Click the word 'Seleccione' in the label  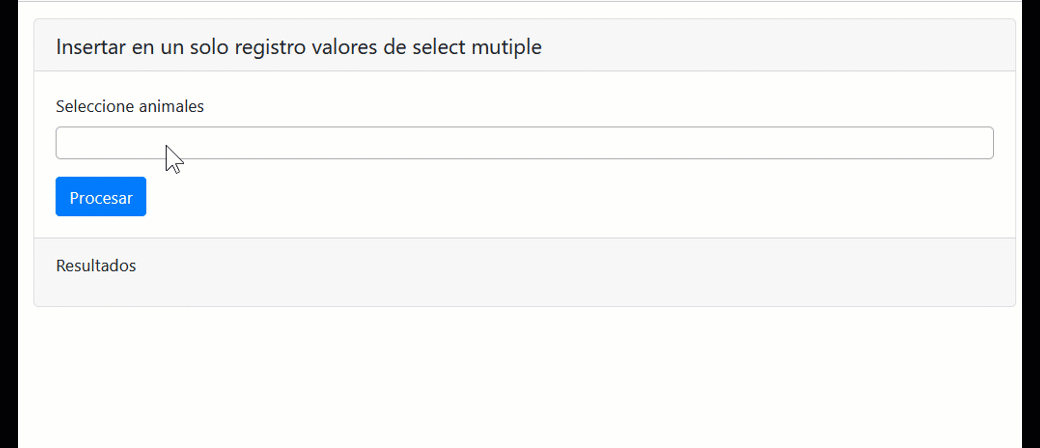tap(94, 106)
